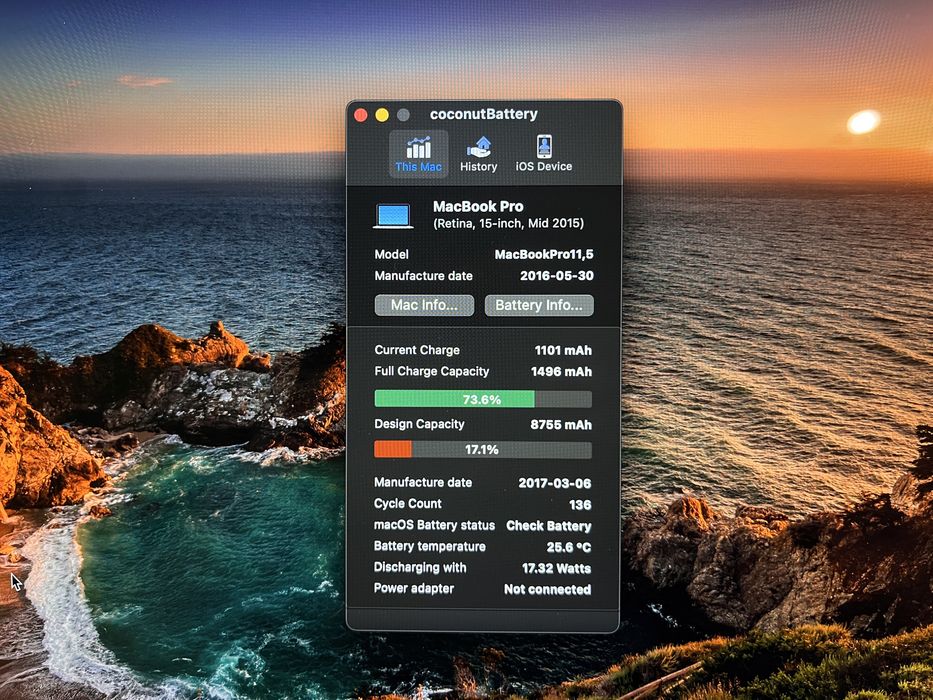
Task: Click the Discharging with label
Action: [420, 567]
